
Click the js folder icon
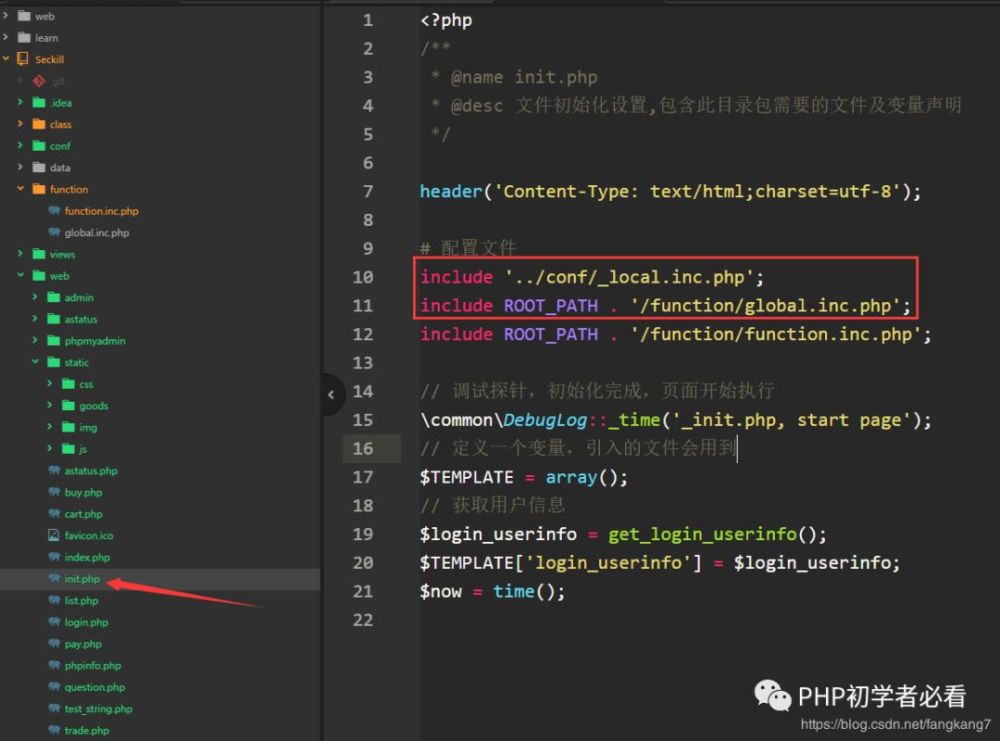tap(68, 449)
